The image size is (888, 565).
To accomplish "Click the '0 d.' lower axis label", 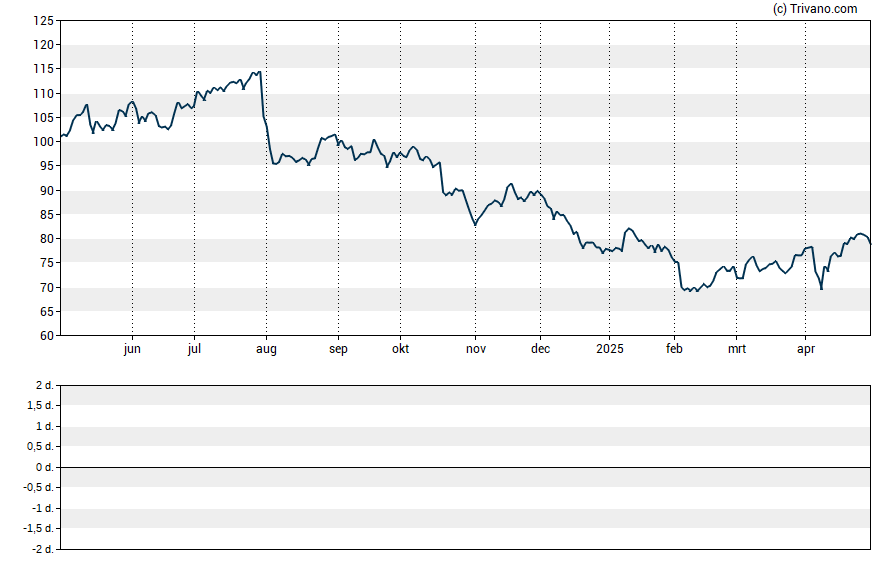I will (45, 468).
